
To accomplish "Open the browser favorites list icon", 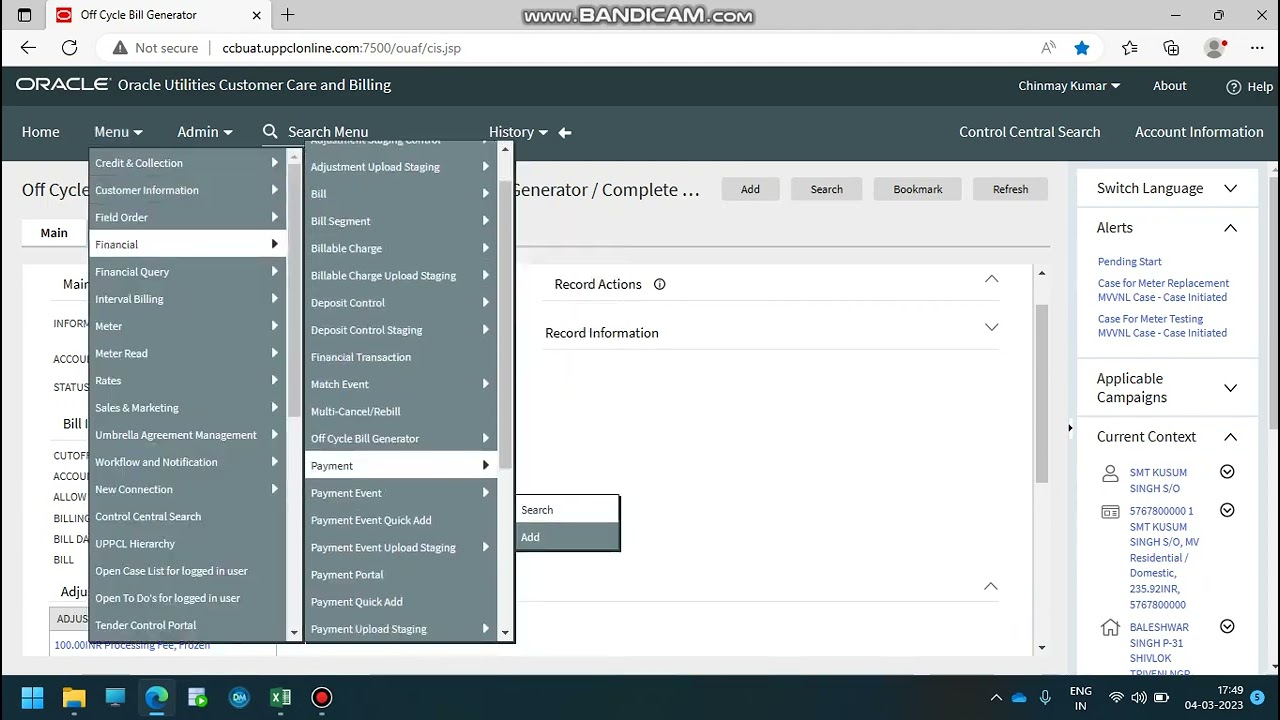I will (1129, 47).
